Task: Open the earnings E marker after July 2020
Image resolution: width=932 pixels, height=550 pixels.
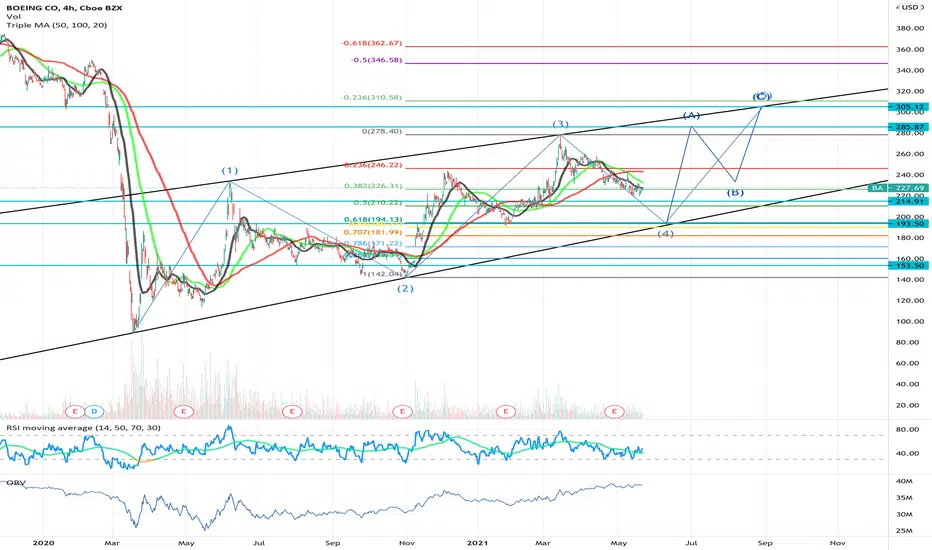Action: [291, 411]
